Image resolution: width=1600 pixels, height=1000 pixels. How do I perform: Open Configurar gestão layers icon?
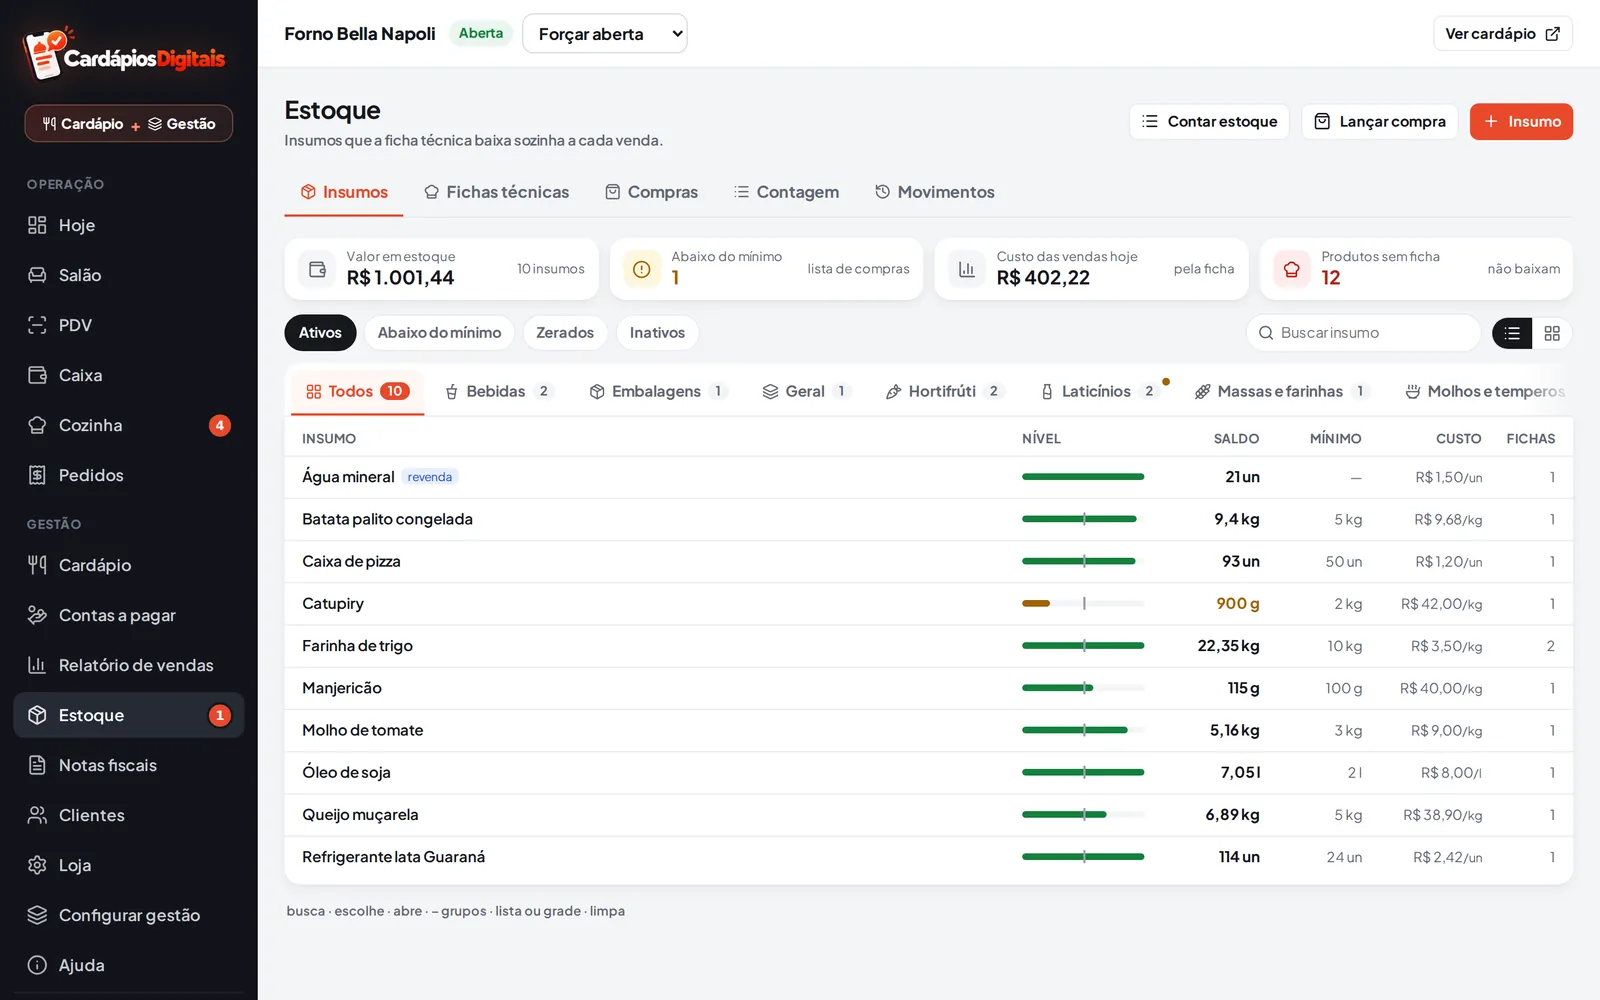(x=37, y=915)
